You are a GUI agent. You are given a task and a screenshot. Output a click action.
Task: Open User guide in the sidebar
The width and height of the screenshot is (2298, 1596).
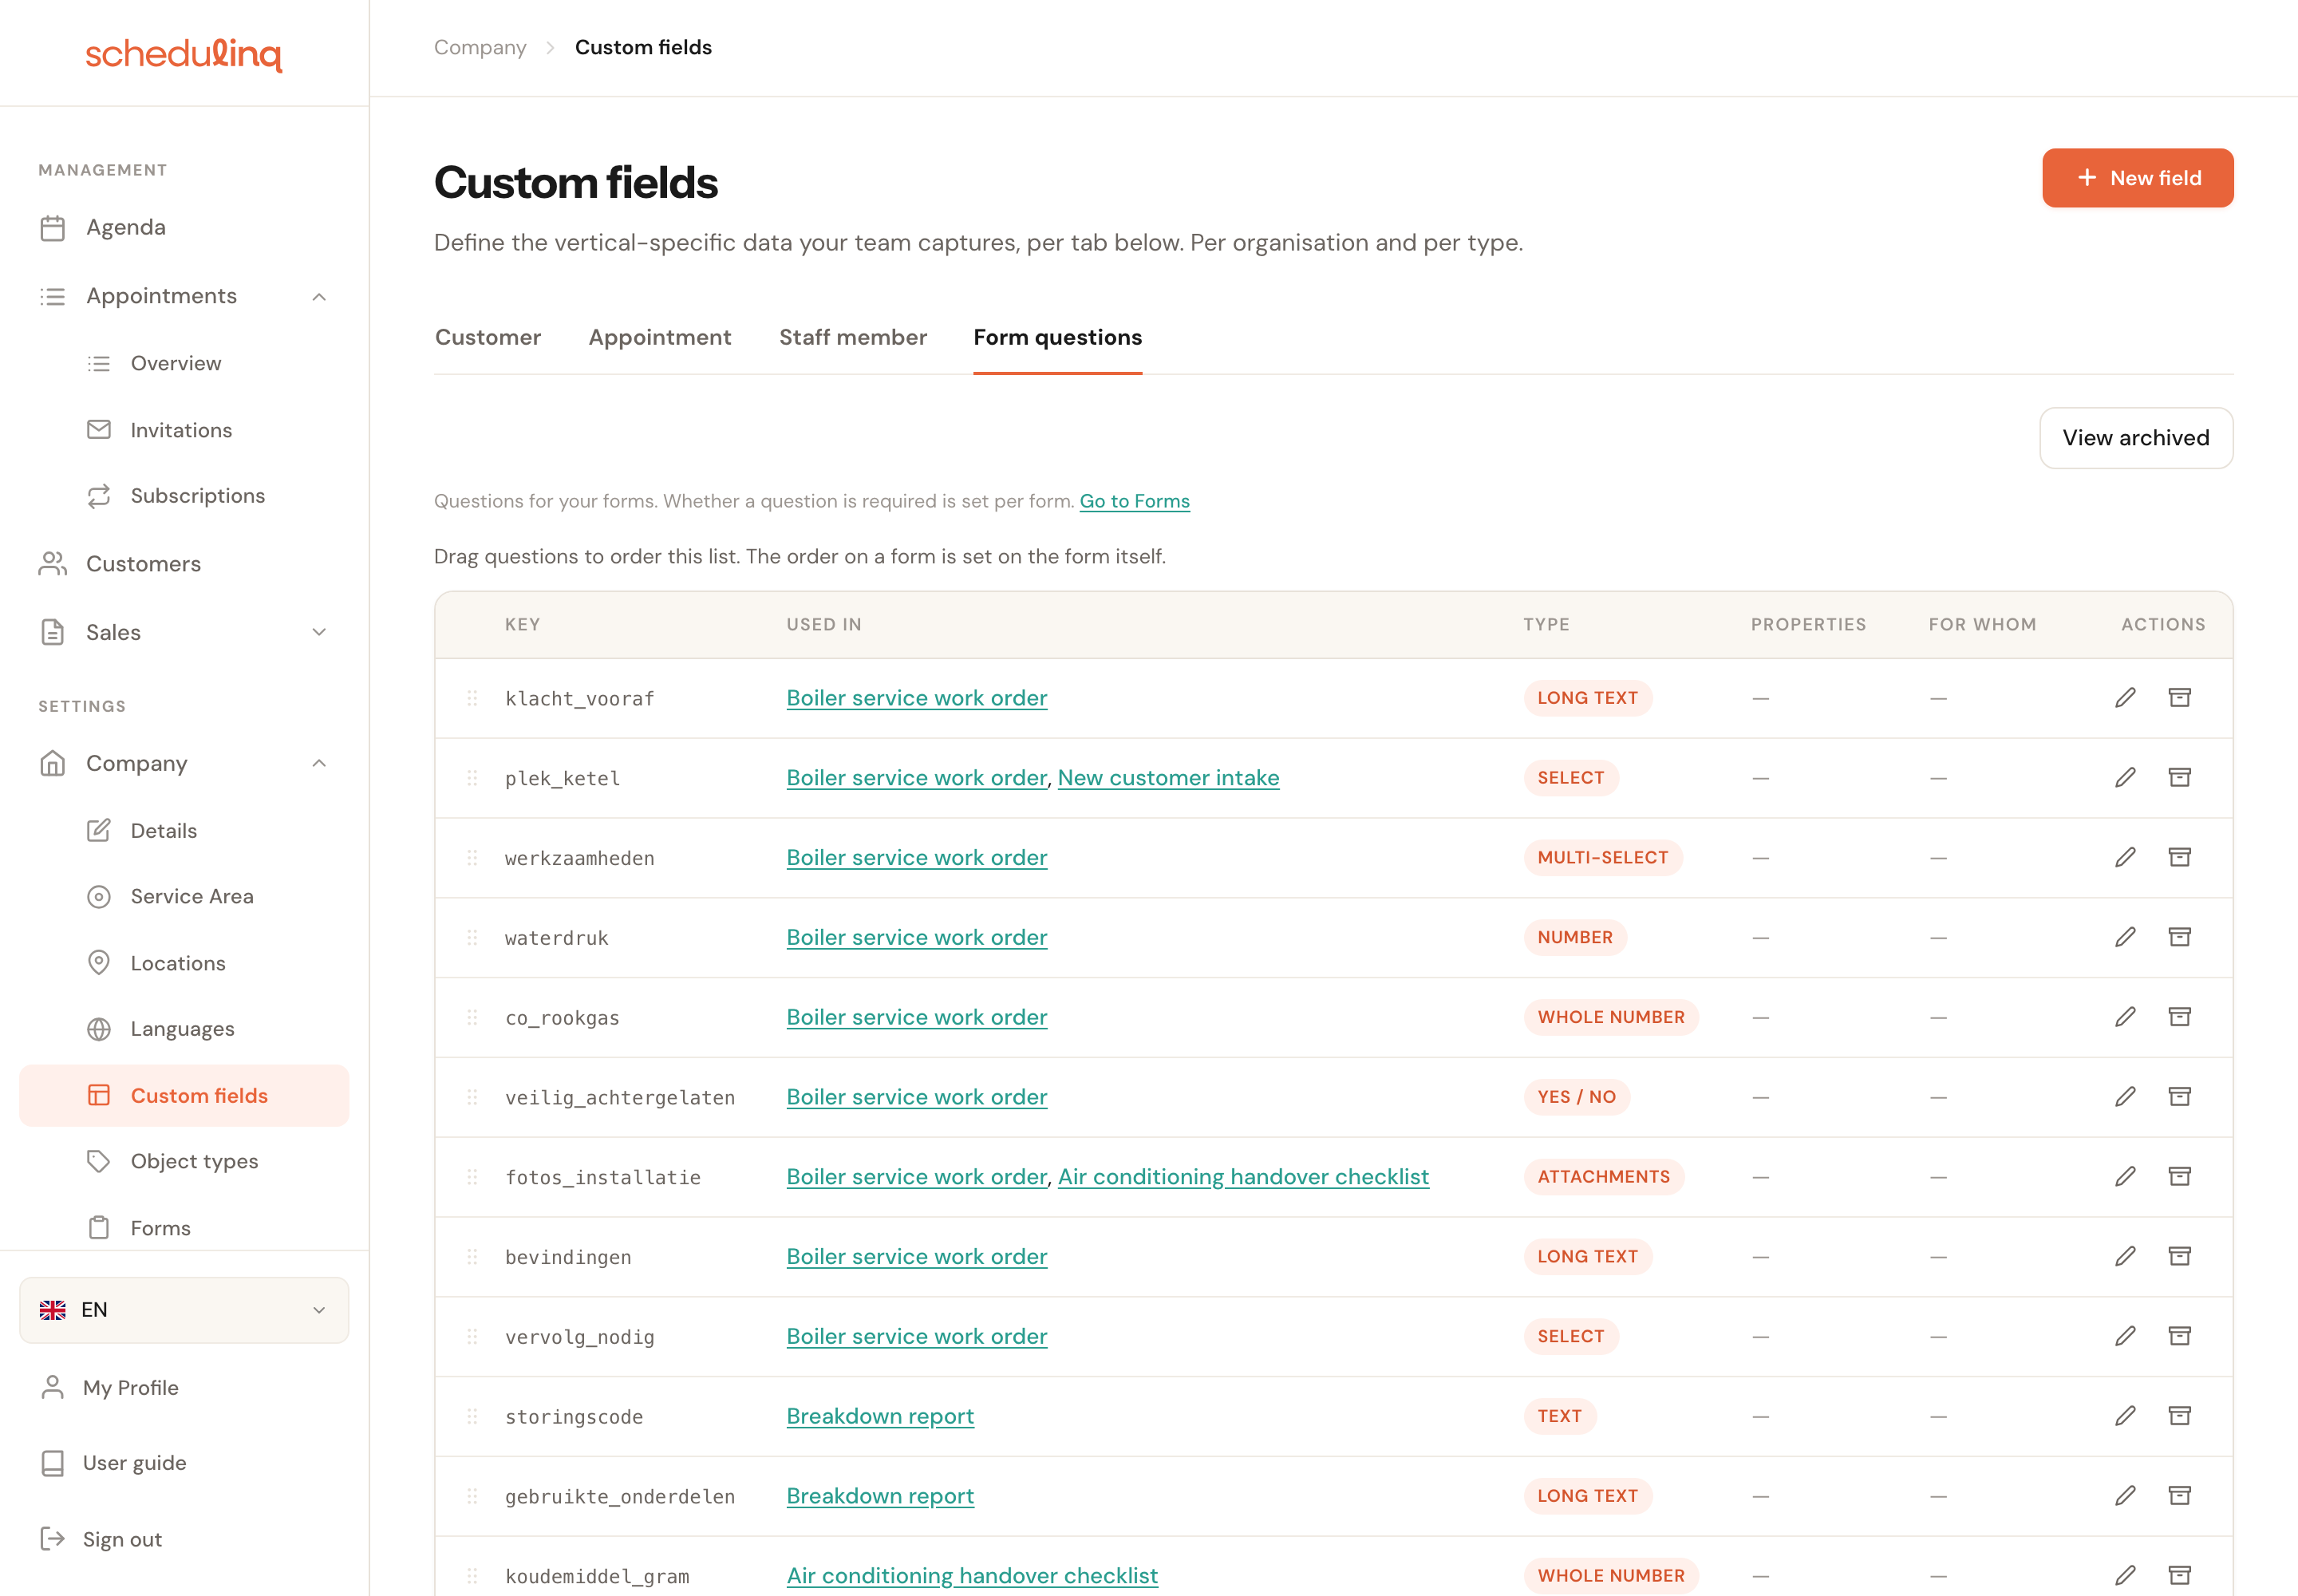(184, 1463)
